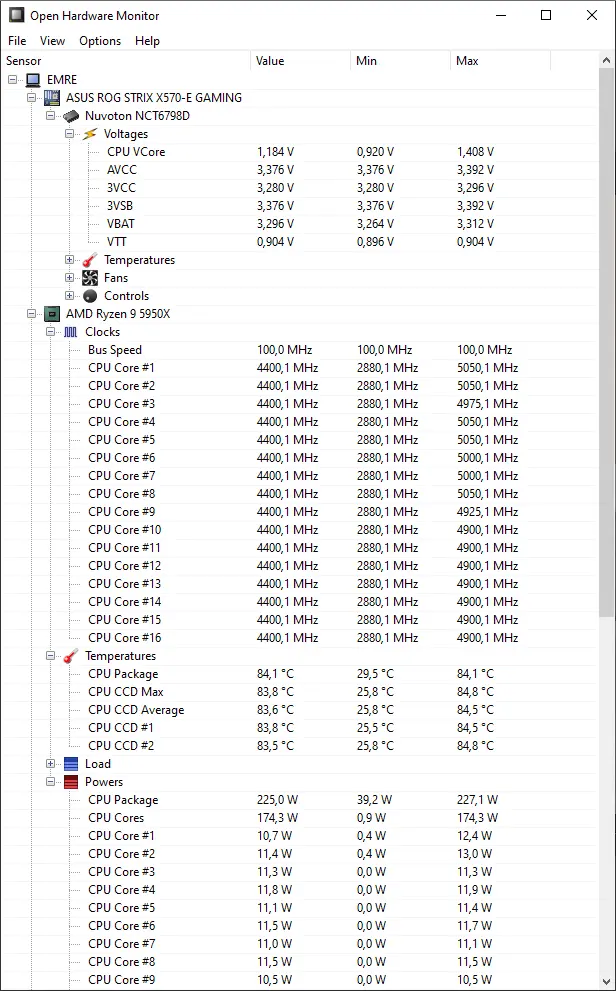
Task: Select the 3VCC voltage row
Action: [300, 188]
